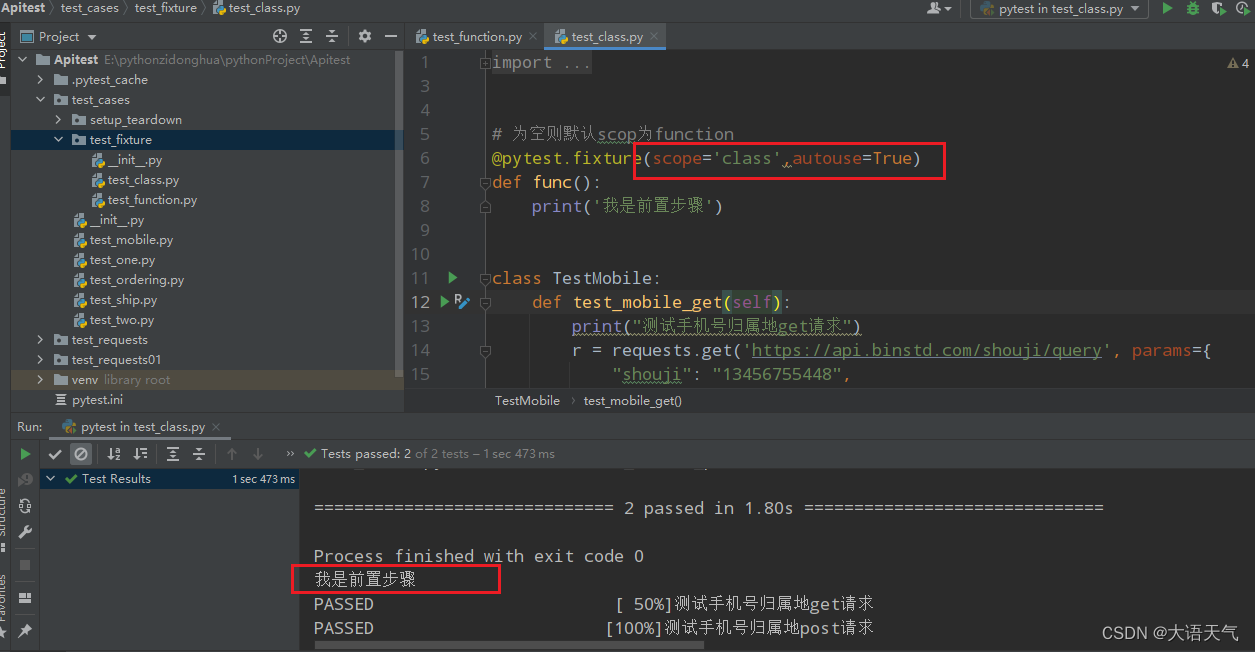
Task: Run pytest using the green Run button
Action: (1167, 7)
